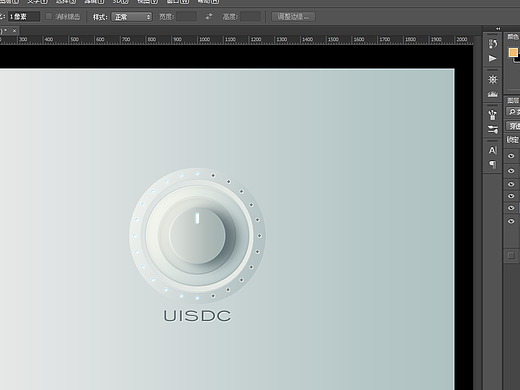
Task: Toggle visibility of the third layer
Action: 511,184
